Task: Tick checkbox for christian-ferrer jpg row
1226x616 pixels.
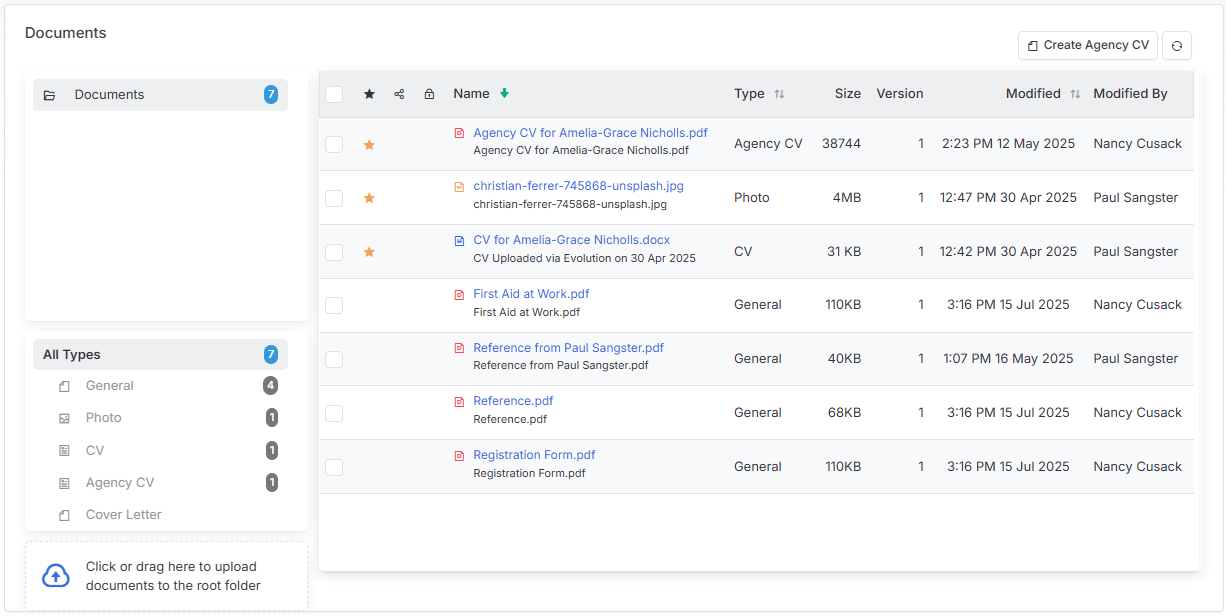Action: coord(334,198)
